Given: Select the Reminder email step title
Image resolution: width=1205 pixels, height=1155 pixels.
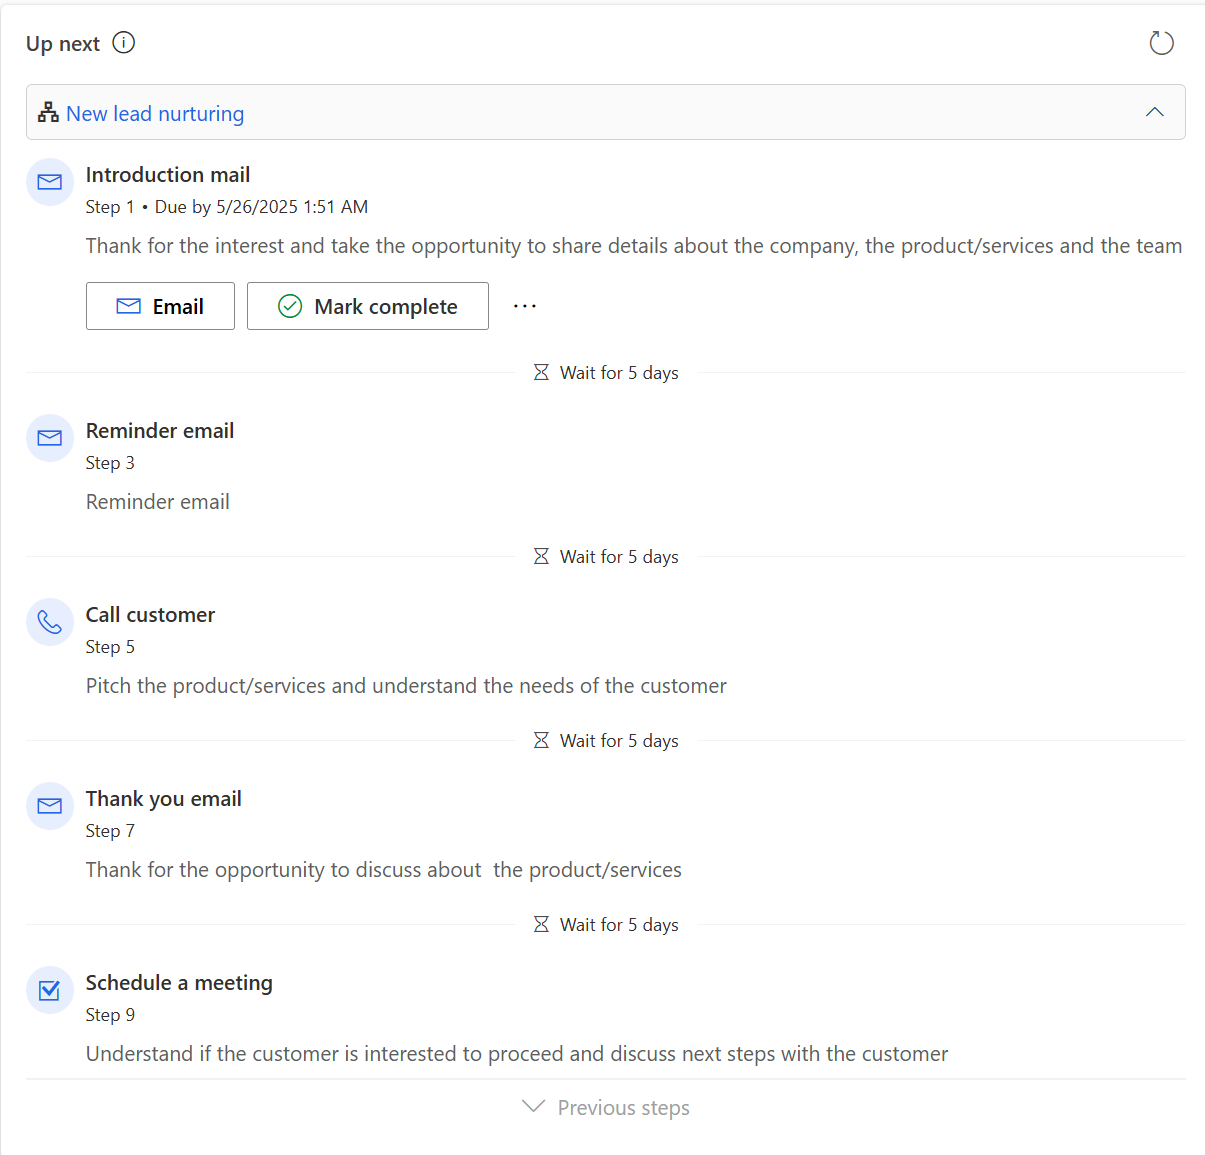Looking at the screenshot, I should (160, 431).
